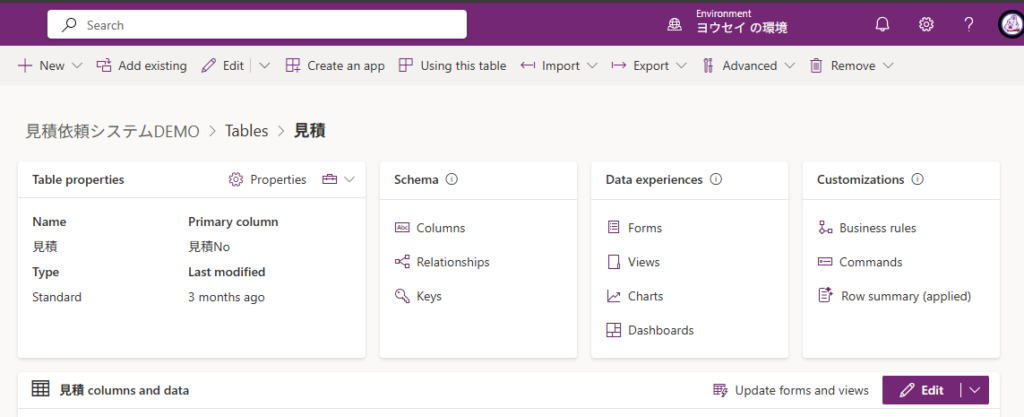The image size is (1024, 417).
Task: Click Update forms and views button
Action: 790,390
